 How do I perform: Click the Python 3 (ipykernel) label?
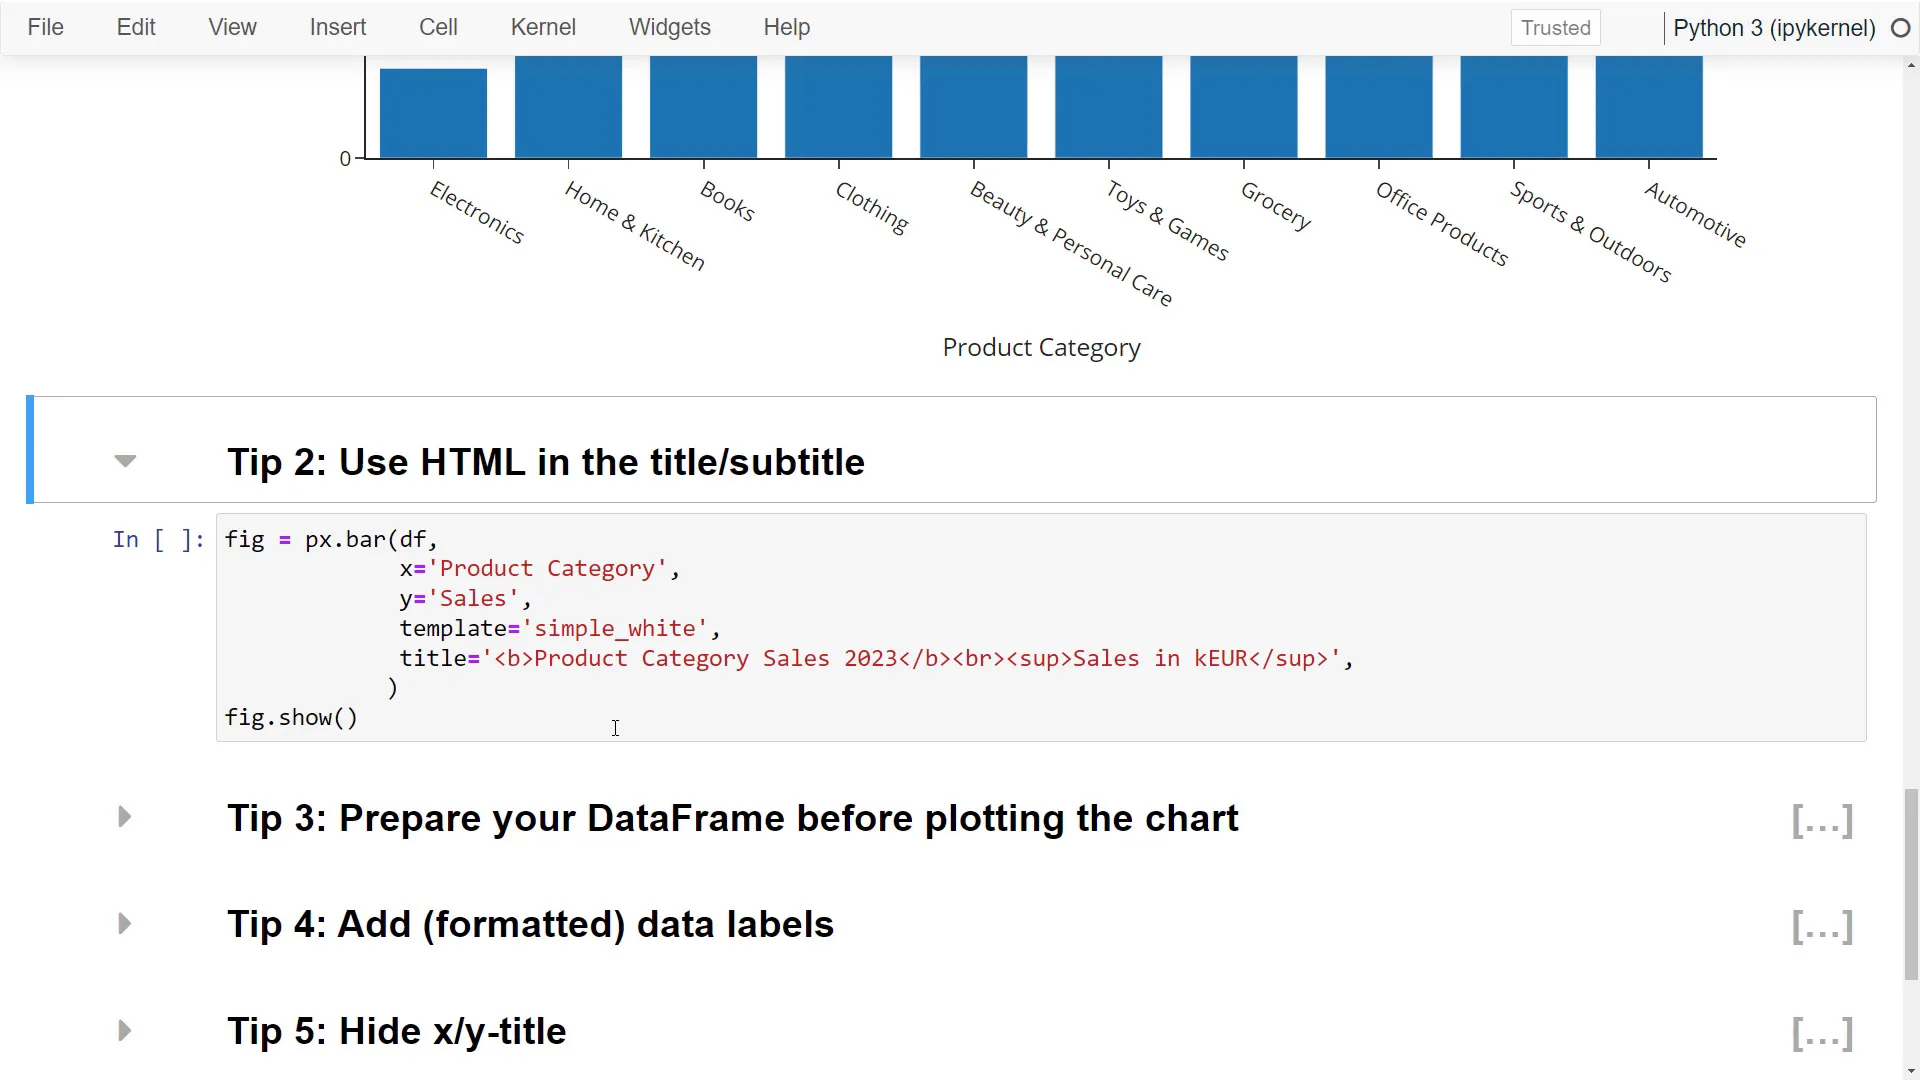click(1776, 28)
